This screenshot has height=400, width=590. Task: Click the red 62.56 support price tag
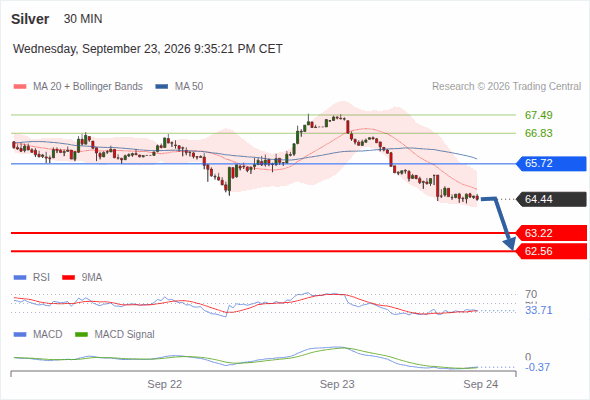(551, 251)
